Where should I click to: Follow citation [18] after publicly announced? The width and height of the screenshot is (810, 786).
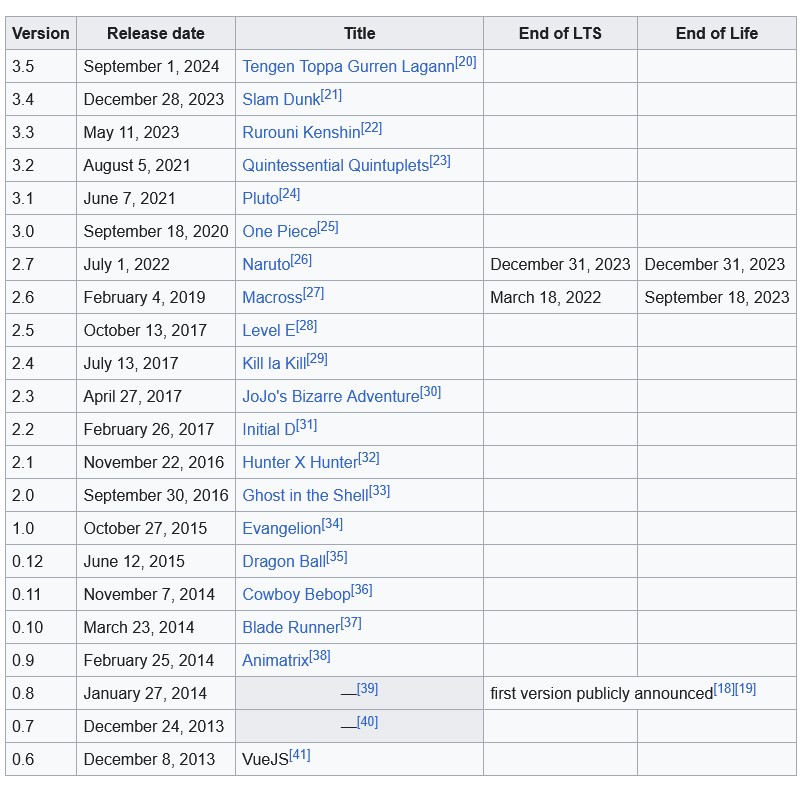tap(724, 689)
